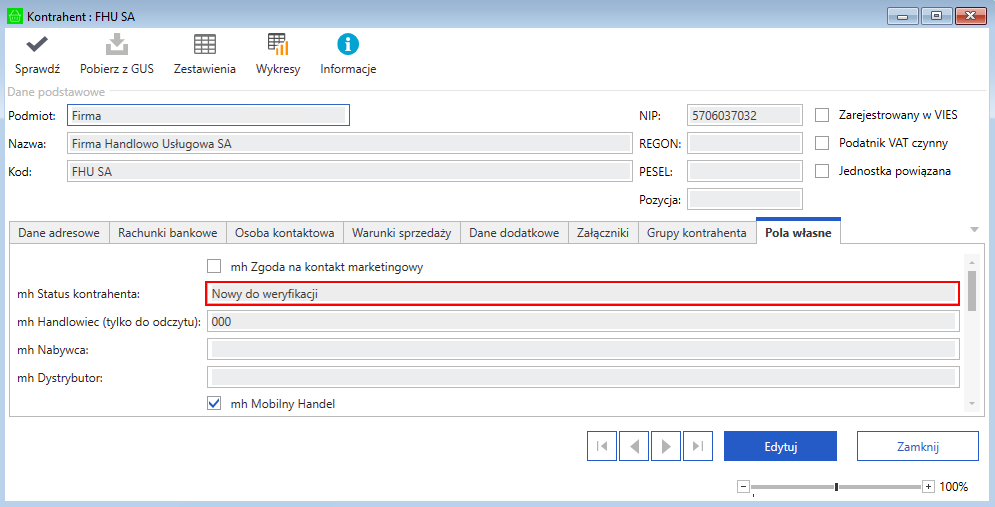Viewport: 995px width, 507px height.
Task: Click the zoom slider plus button
Action: (928, 487)
